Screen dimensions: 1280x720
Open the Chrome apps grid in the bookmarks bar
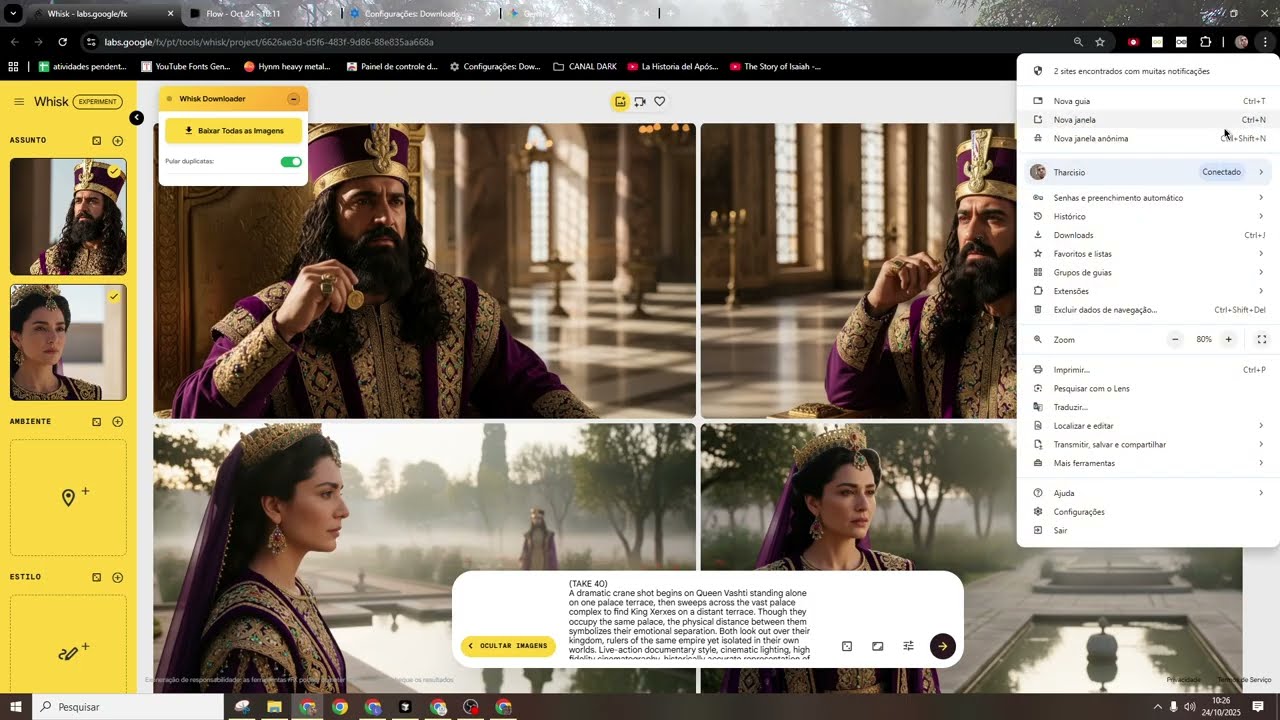(x=13, y=67)
